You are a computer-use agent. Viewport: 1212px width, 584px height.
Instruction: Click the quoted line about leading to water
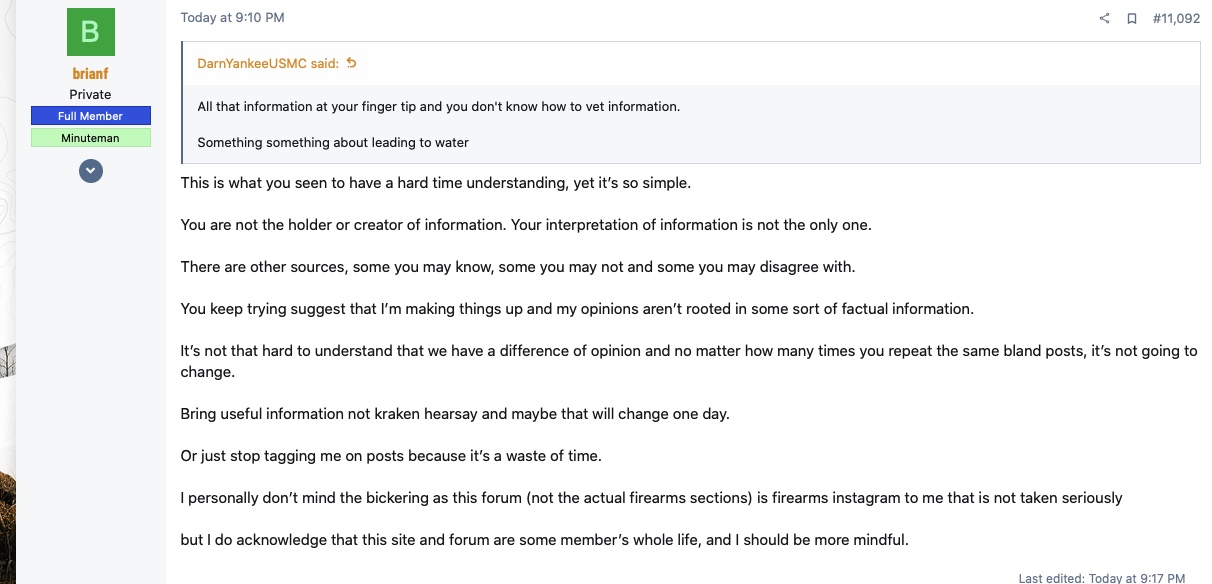[333, 142]
